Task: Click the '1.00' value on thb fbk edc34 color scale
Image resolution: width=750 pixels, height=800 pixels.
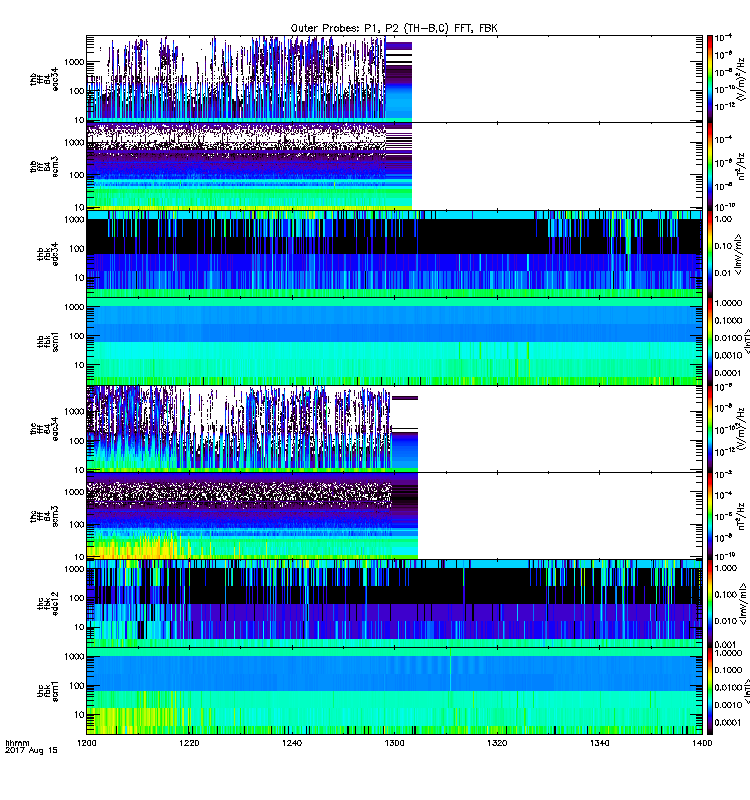Action: (723, 219)
